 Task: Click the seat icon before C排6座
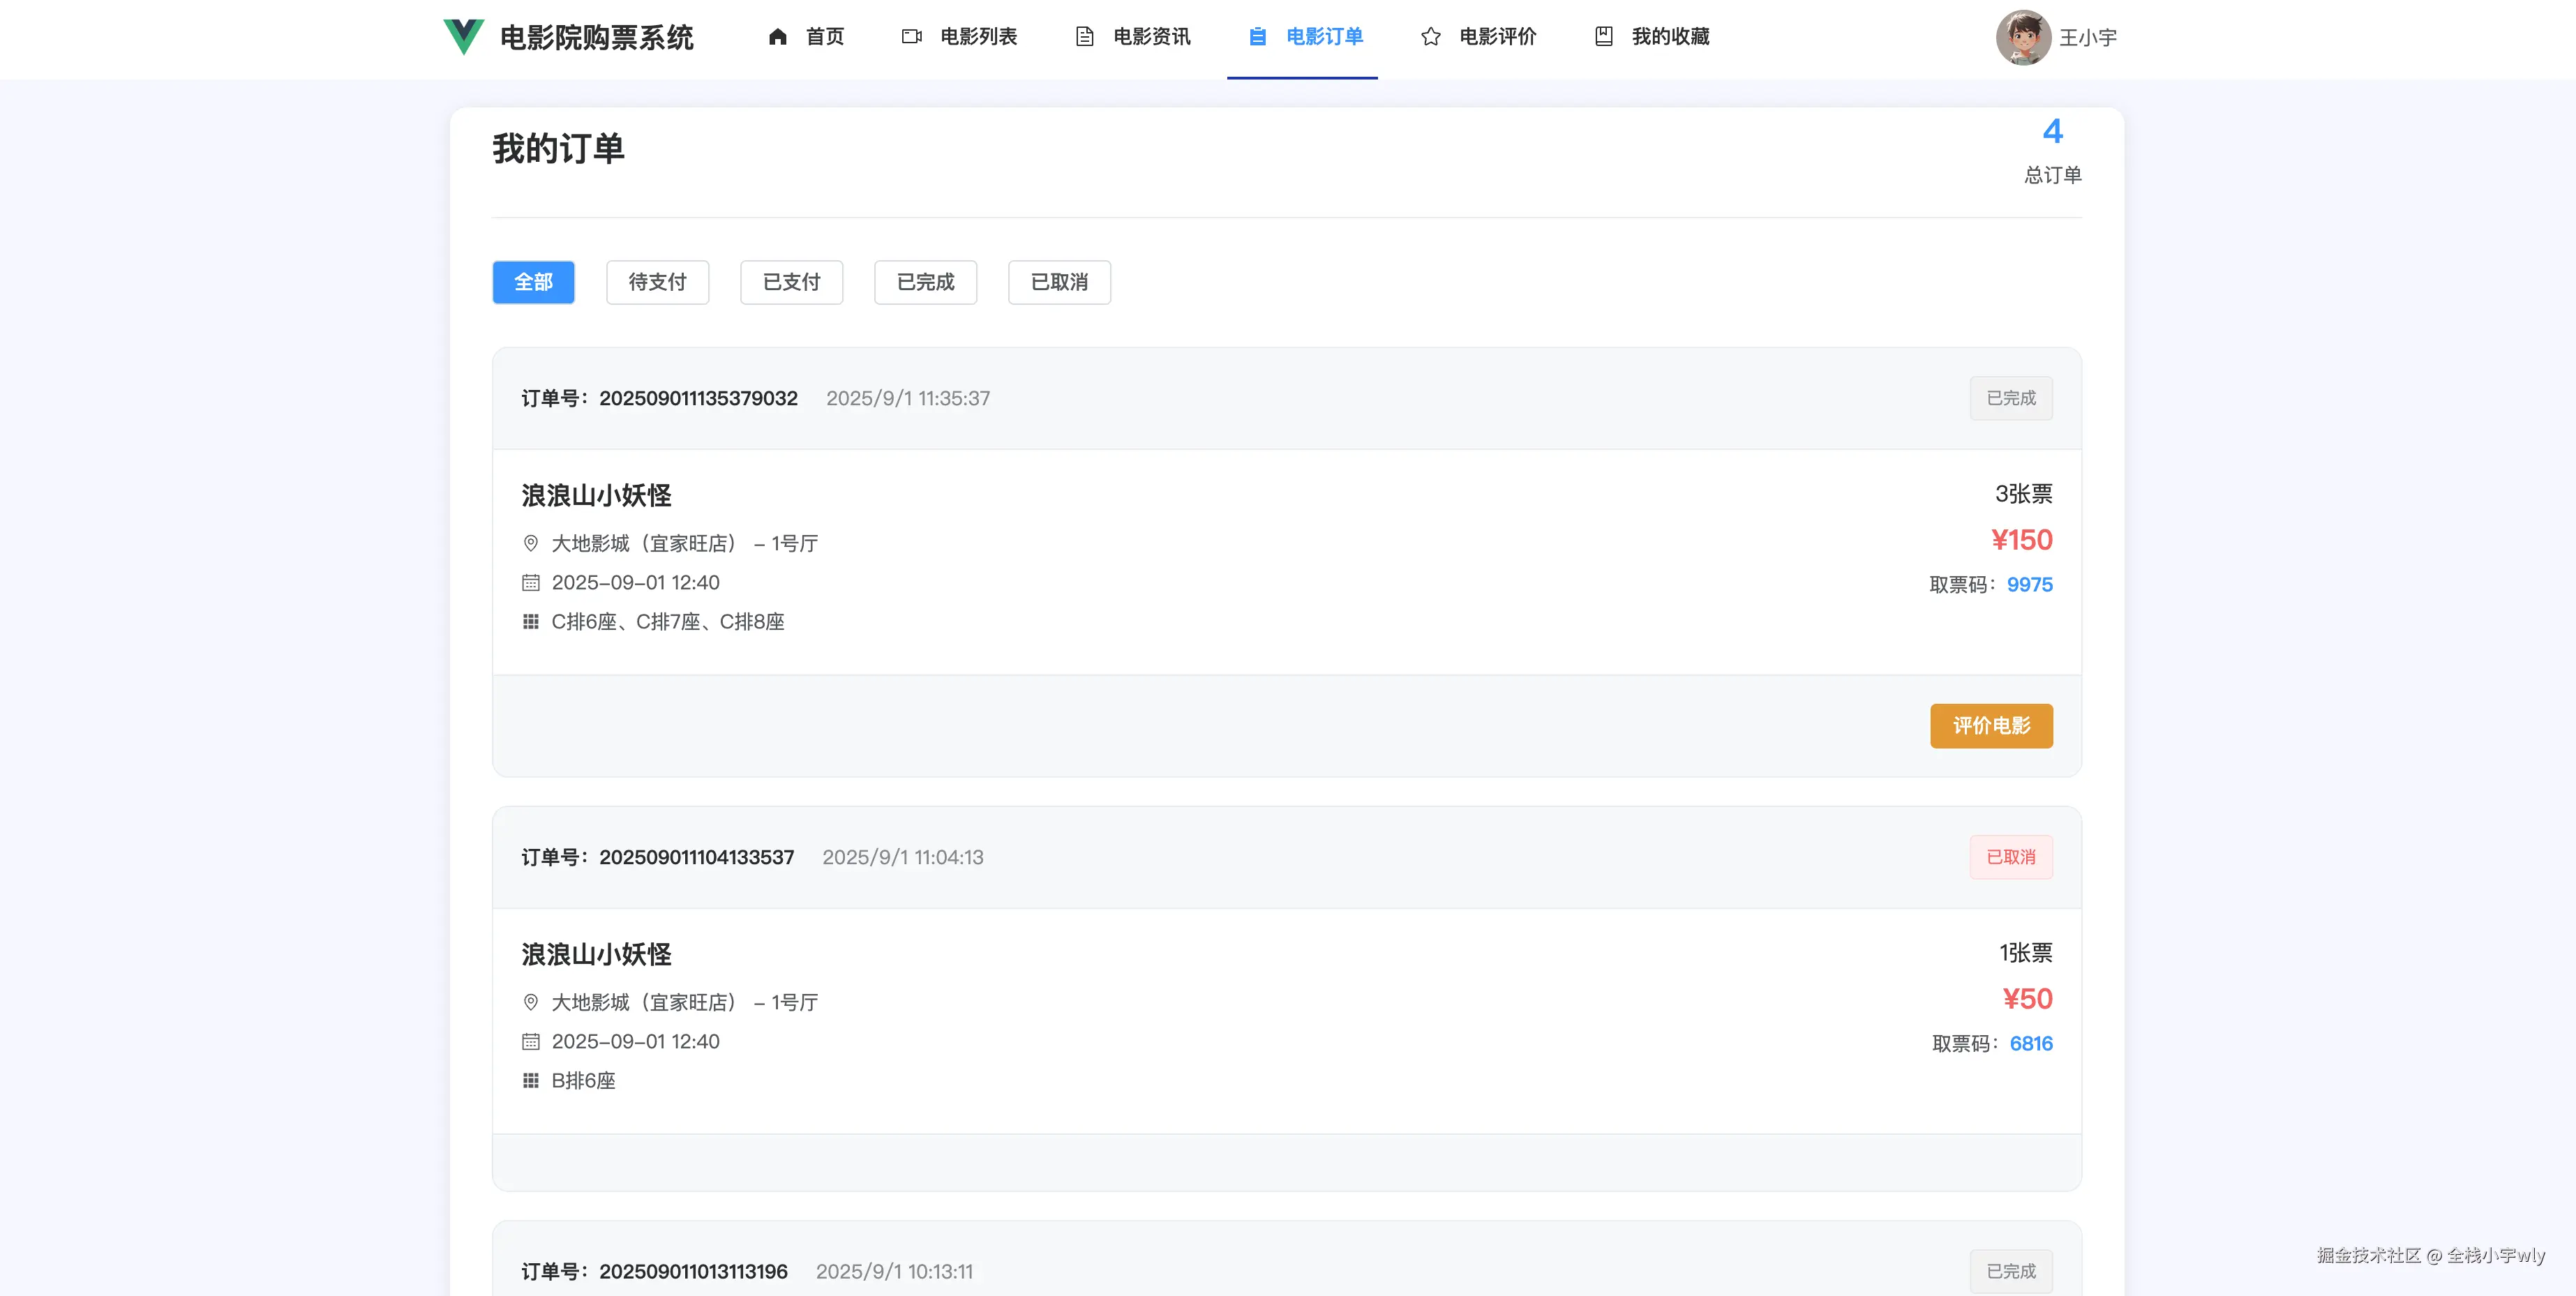pos(531,621)
